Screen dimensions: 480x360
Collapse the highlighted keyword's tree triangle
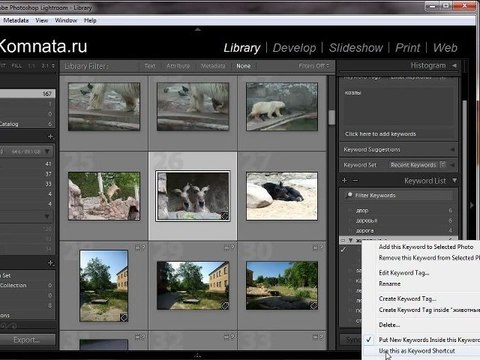(x=350, y=240)
